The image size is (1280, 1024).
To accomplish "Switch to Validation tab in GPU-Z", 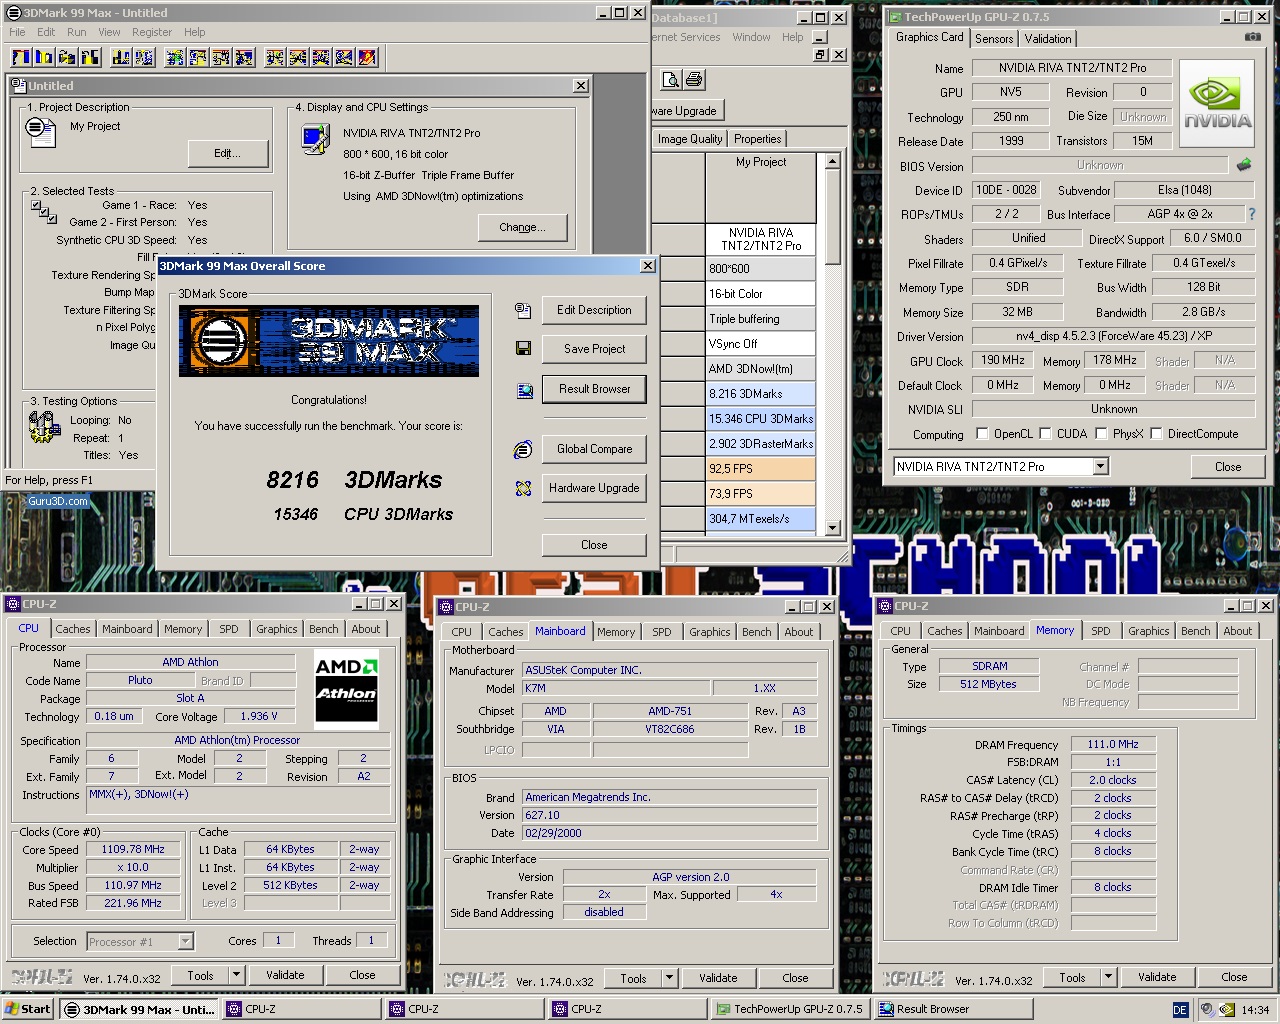I will pyautogui.click(x=1048, y=38).
